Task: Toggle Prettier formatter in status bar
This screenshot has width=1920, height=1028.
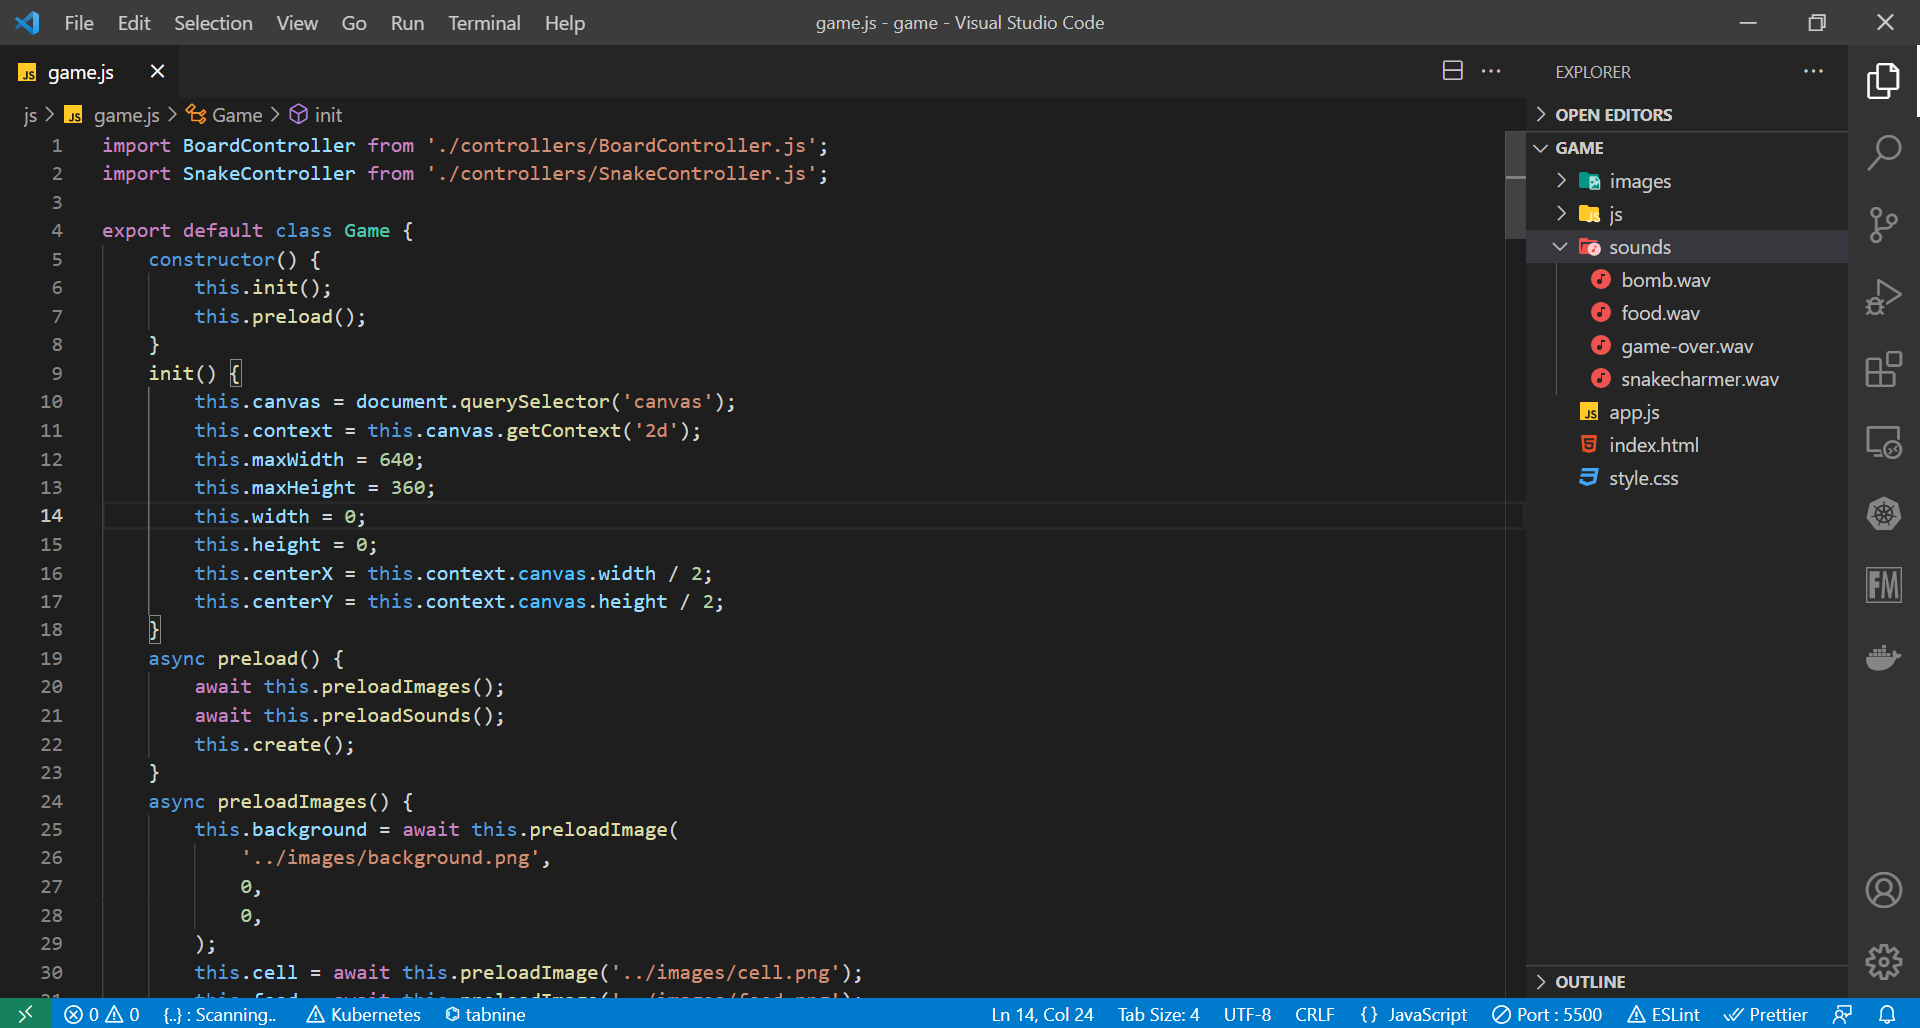Action: pyautogui.click(x=1766, y=1014)
